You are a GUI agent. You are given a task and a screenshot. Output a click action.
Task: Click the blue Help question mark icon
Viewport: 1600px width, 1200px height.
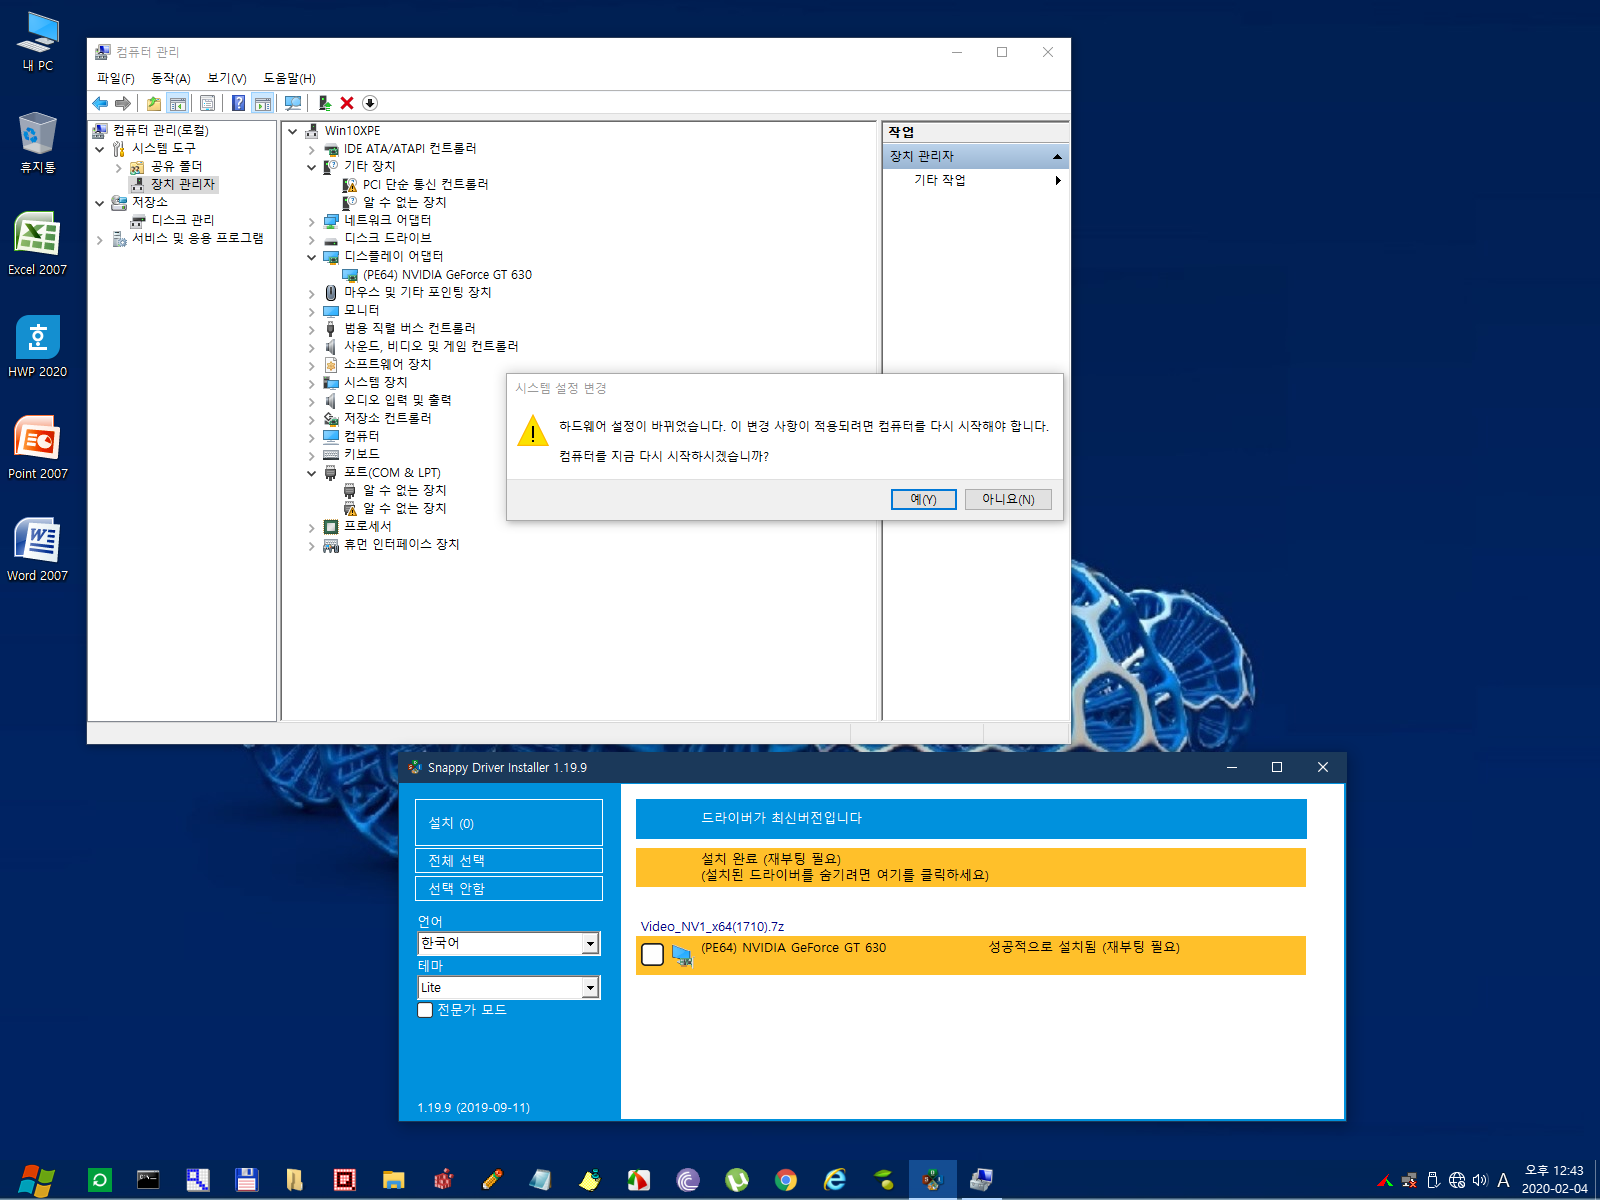pos(238,103)
